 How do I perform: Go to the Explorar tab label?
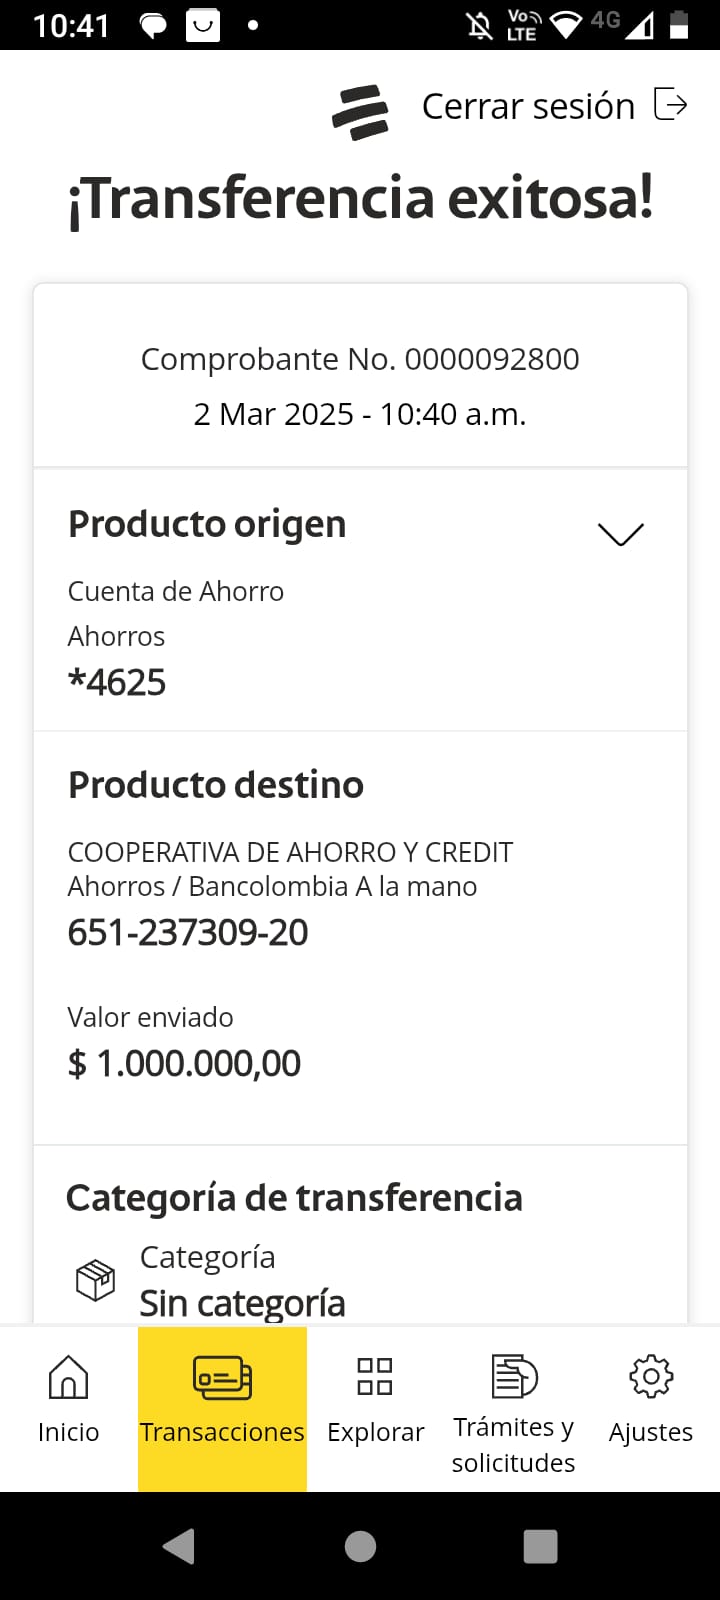coord(375,1432)
